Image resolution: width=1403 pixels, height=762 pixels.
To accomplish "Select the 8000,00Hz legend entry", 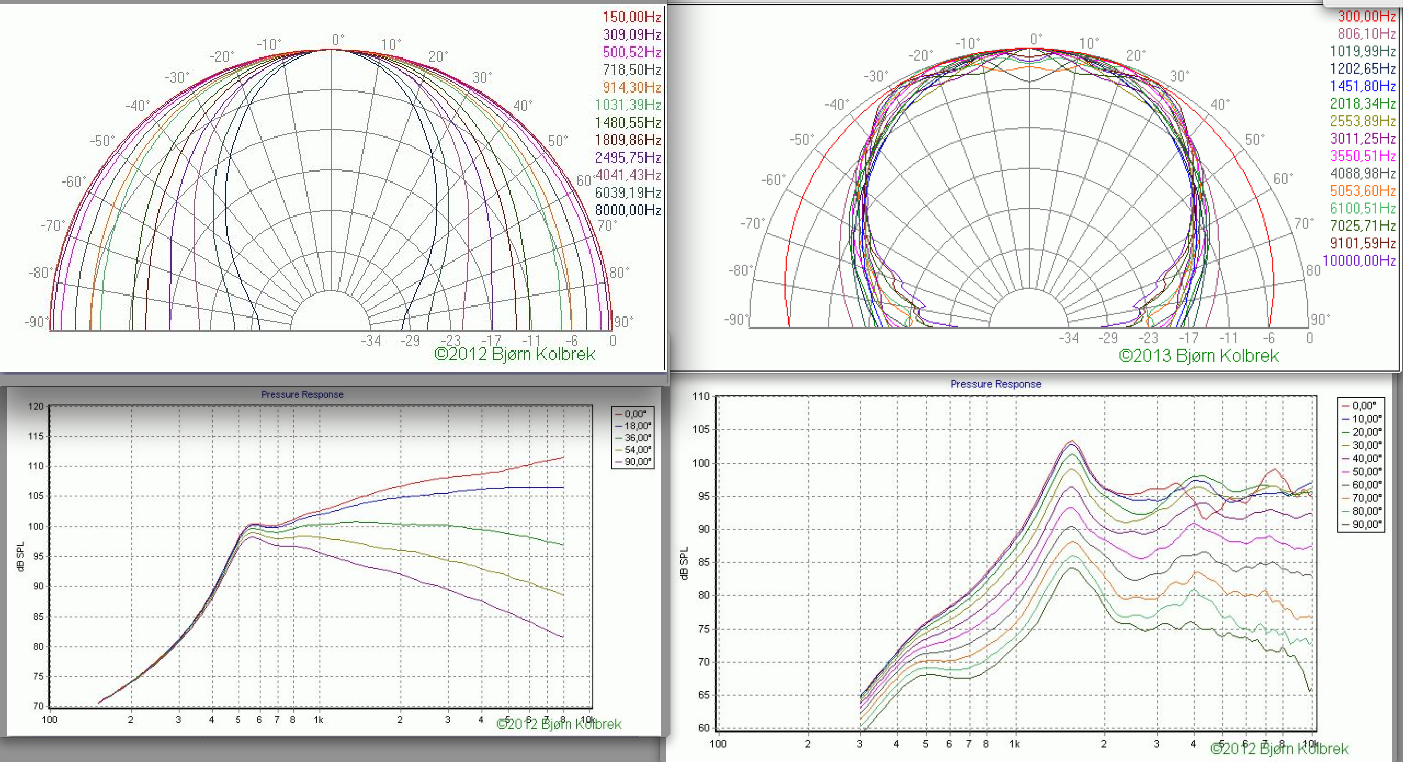I will 630,210.
